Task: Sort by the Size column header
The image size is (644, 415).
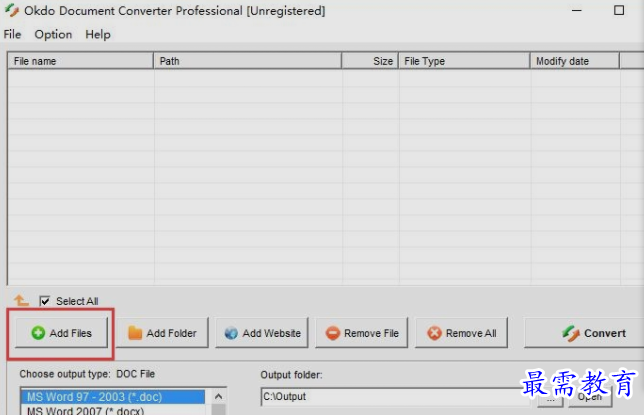Action: (370, 61)
